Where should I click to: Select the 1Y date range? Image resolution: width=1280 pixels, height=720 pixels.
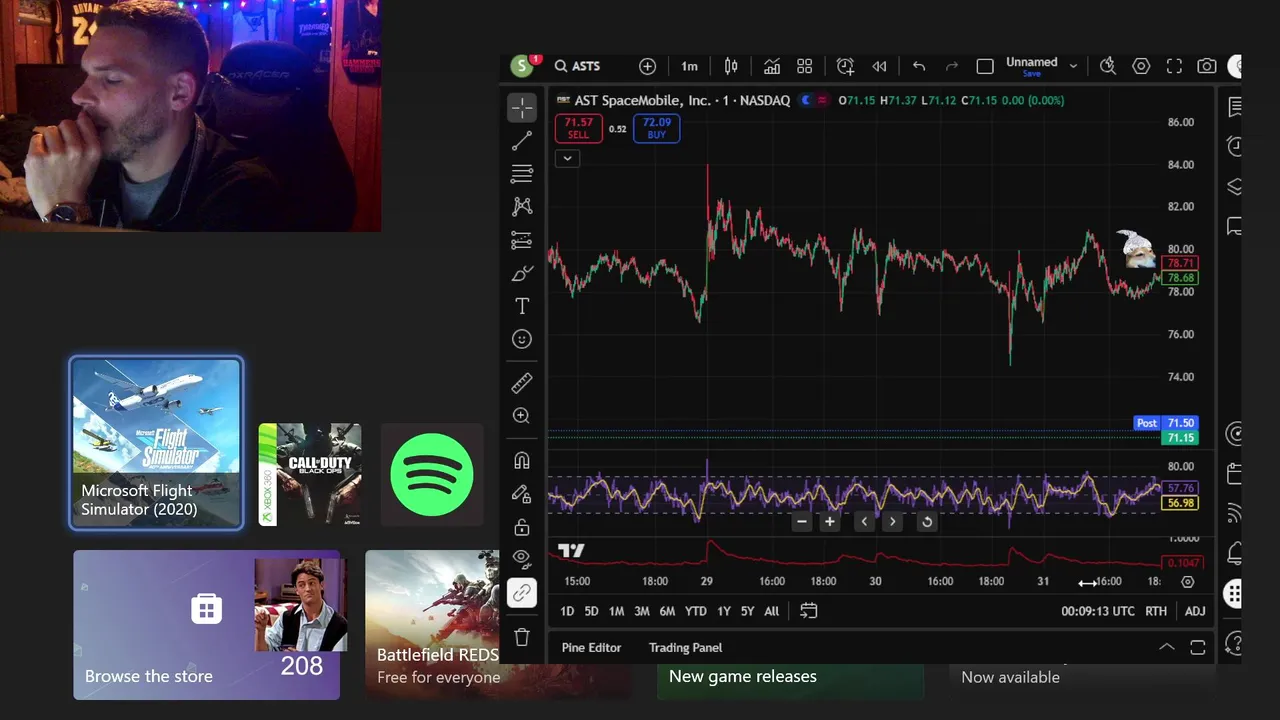[x=724, y=611]
